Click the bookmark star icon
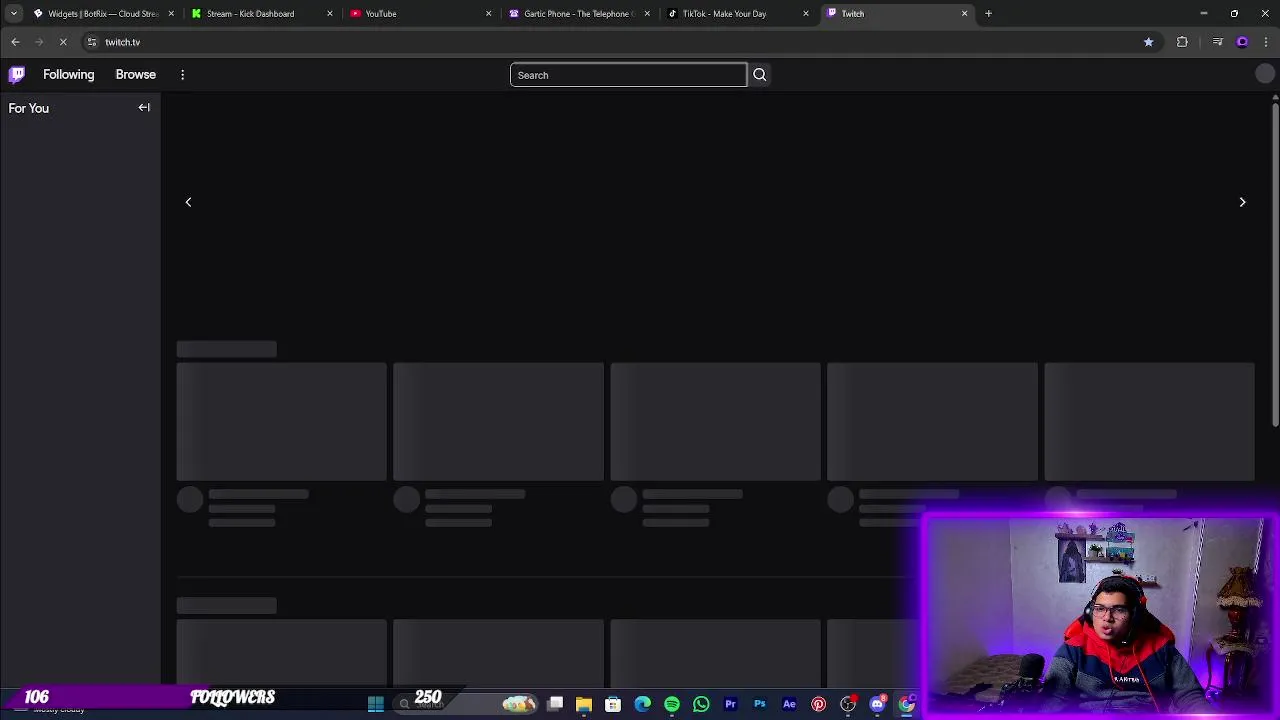1280x720 pixels. 1148,42
